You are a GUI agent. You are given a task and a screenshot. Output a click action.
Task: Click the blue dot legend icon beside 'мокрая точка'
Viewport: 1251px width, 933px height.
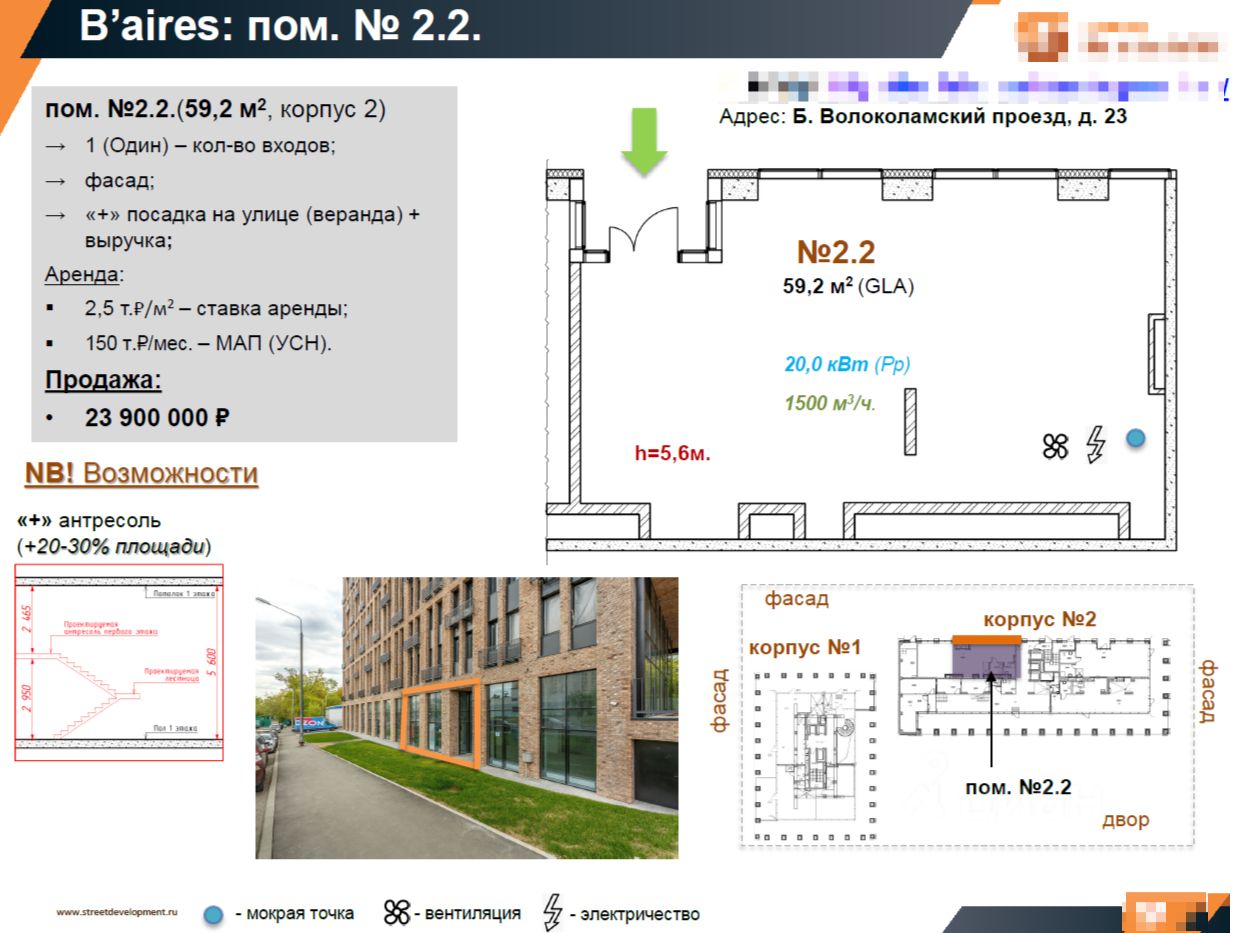(213, 914)
